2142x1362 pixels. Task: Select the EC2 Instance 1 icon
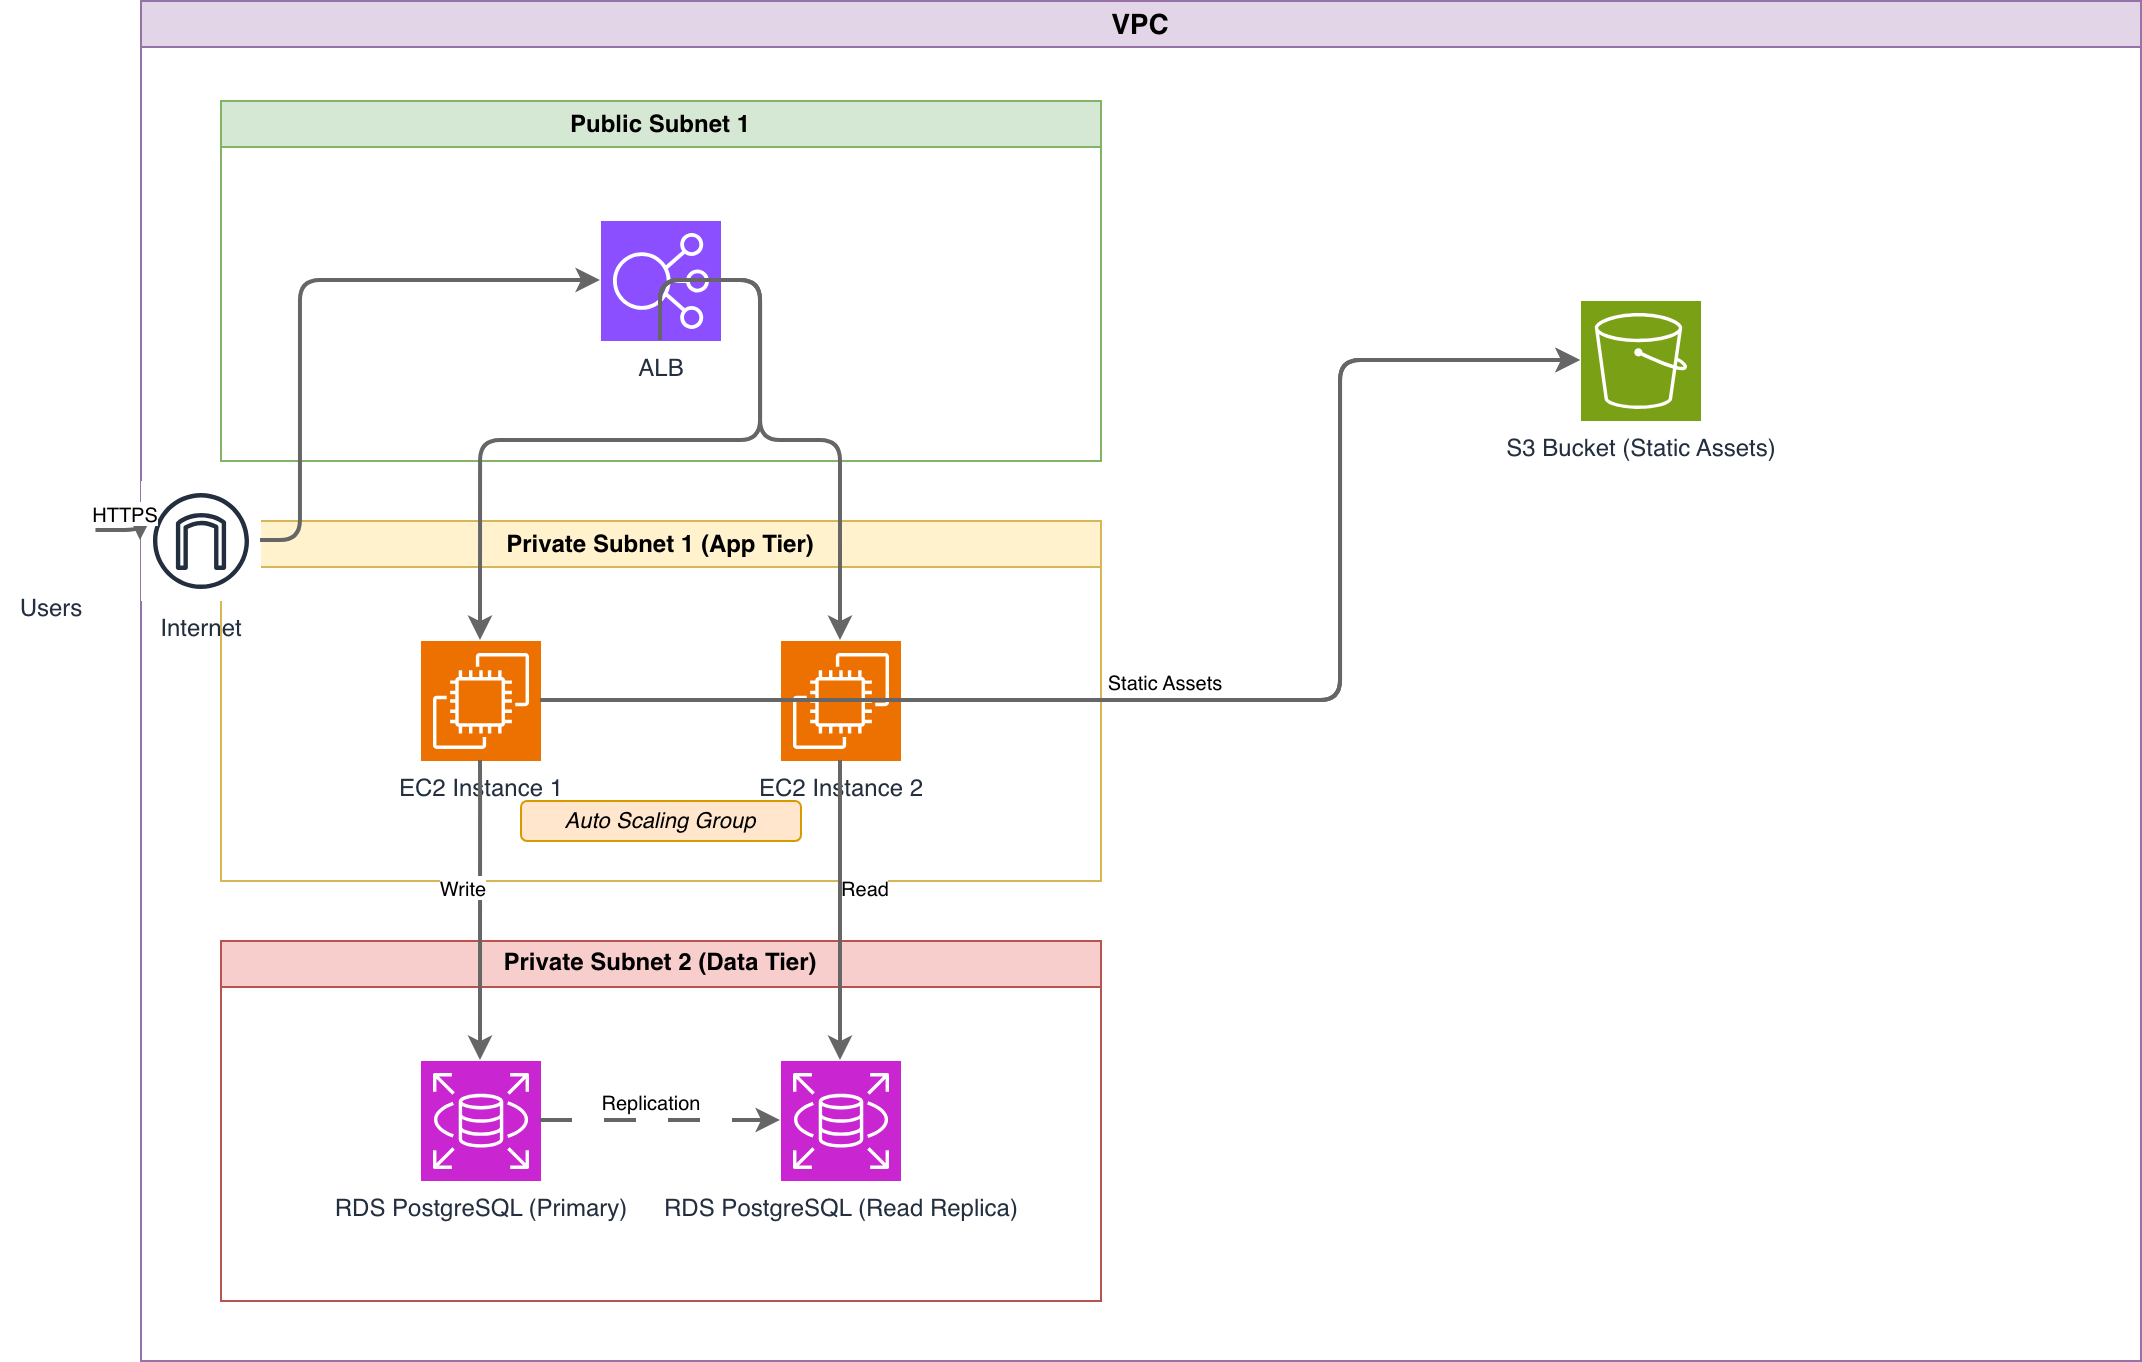click(480, 700)
